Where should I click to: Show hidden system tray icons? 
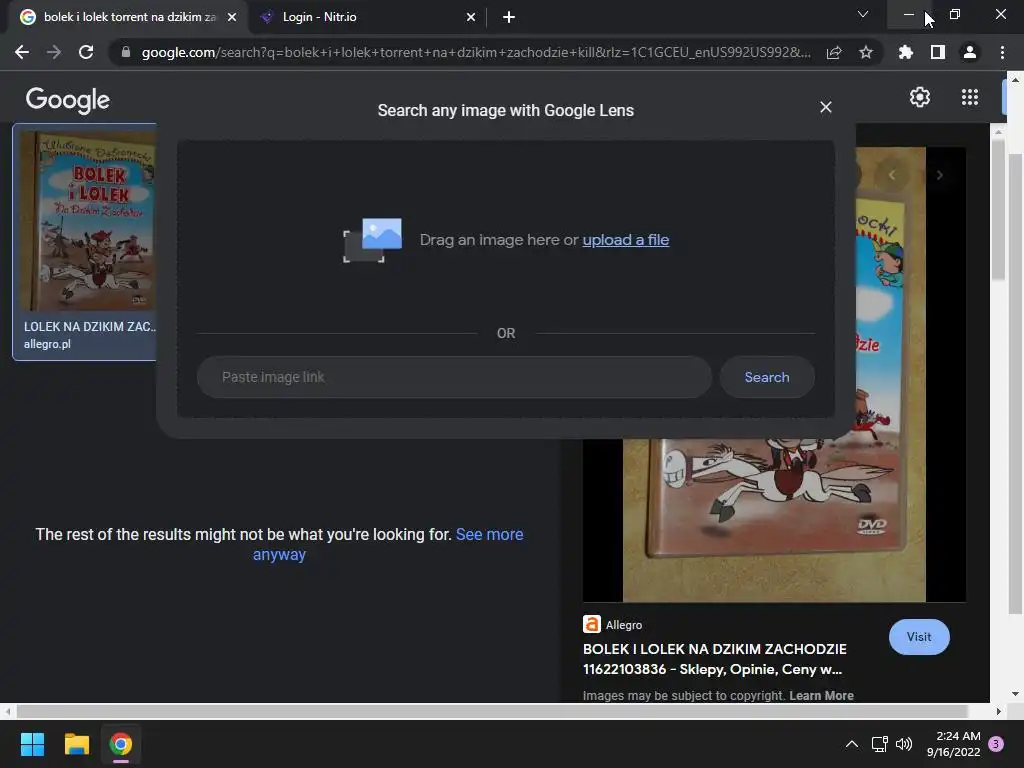[852, 744]
